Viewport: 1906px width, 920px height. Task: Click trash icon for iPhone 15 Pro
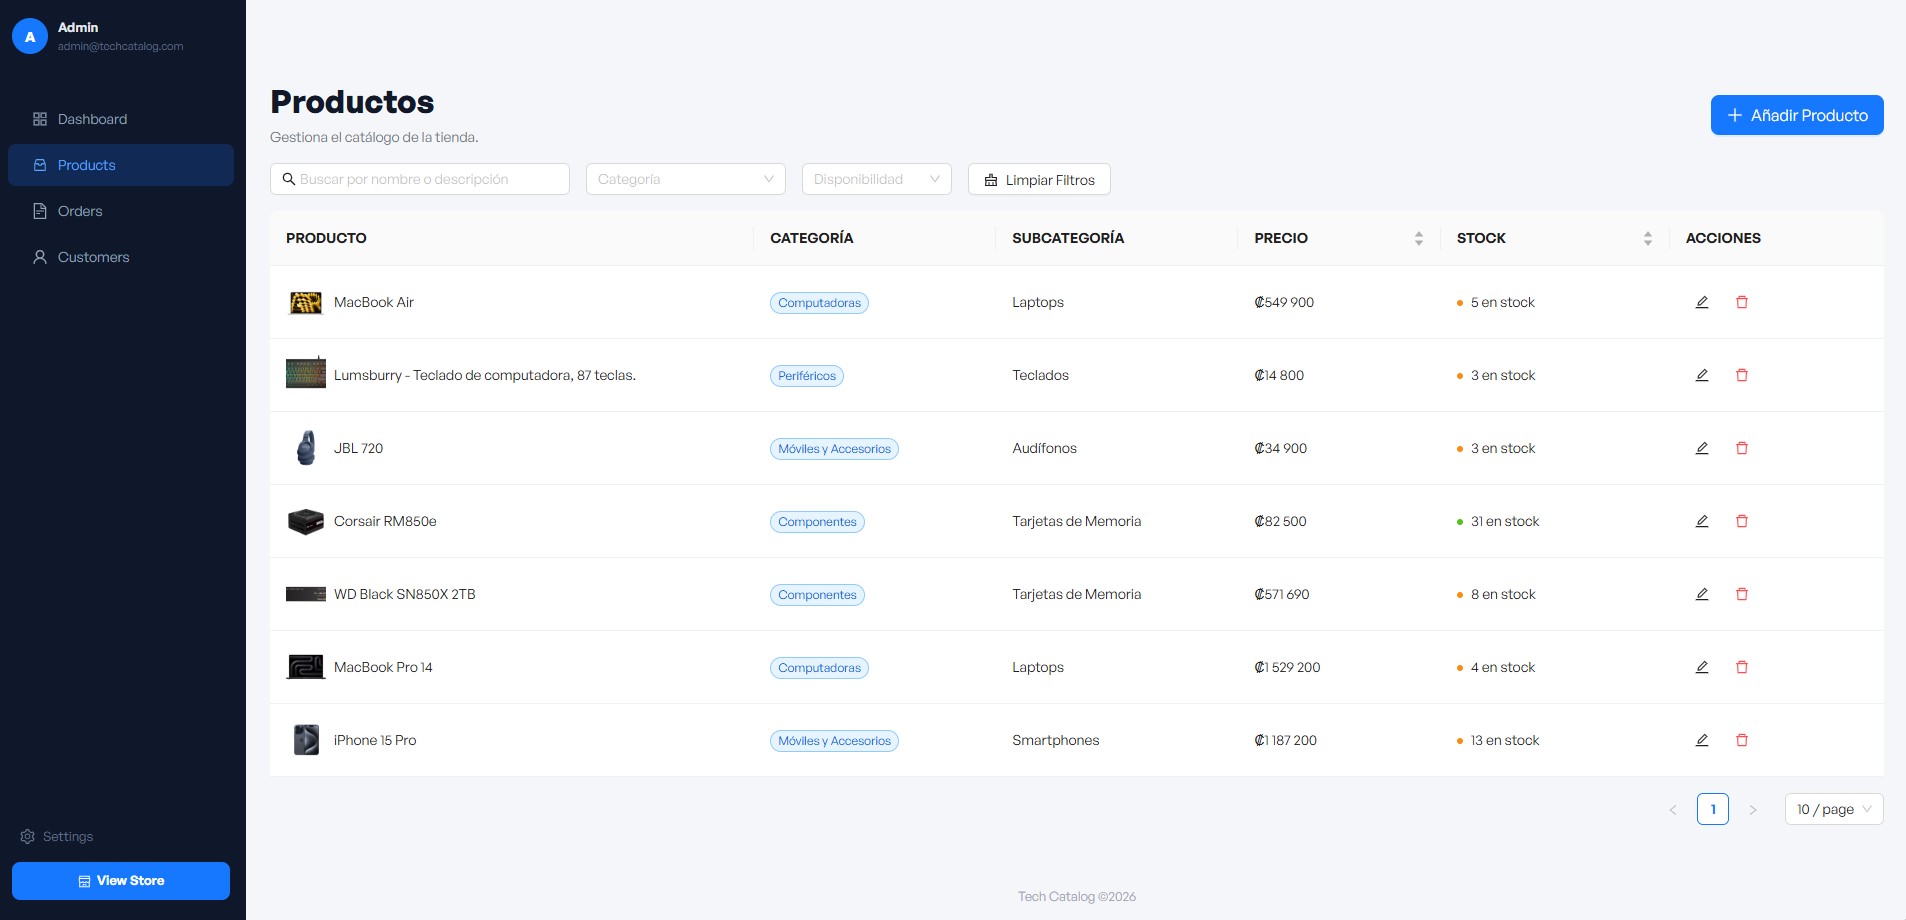click(1741, 740)
